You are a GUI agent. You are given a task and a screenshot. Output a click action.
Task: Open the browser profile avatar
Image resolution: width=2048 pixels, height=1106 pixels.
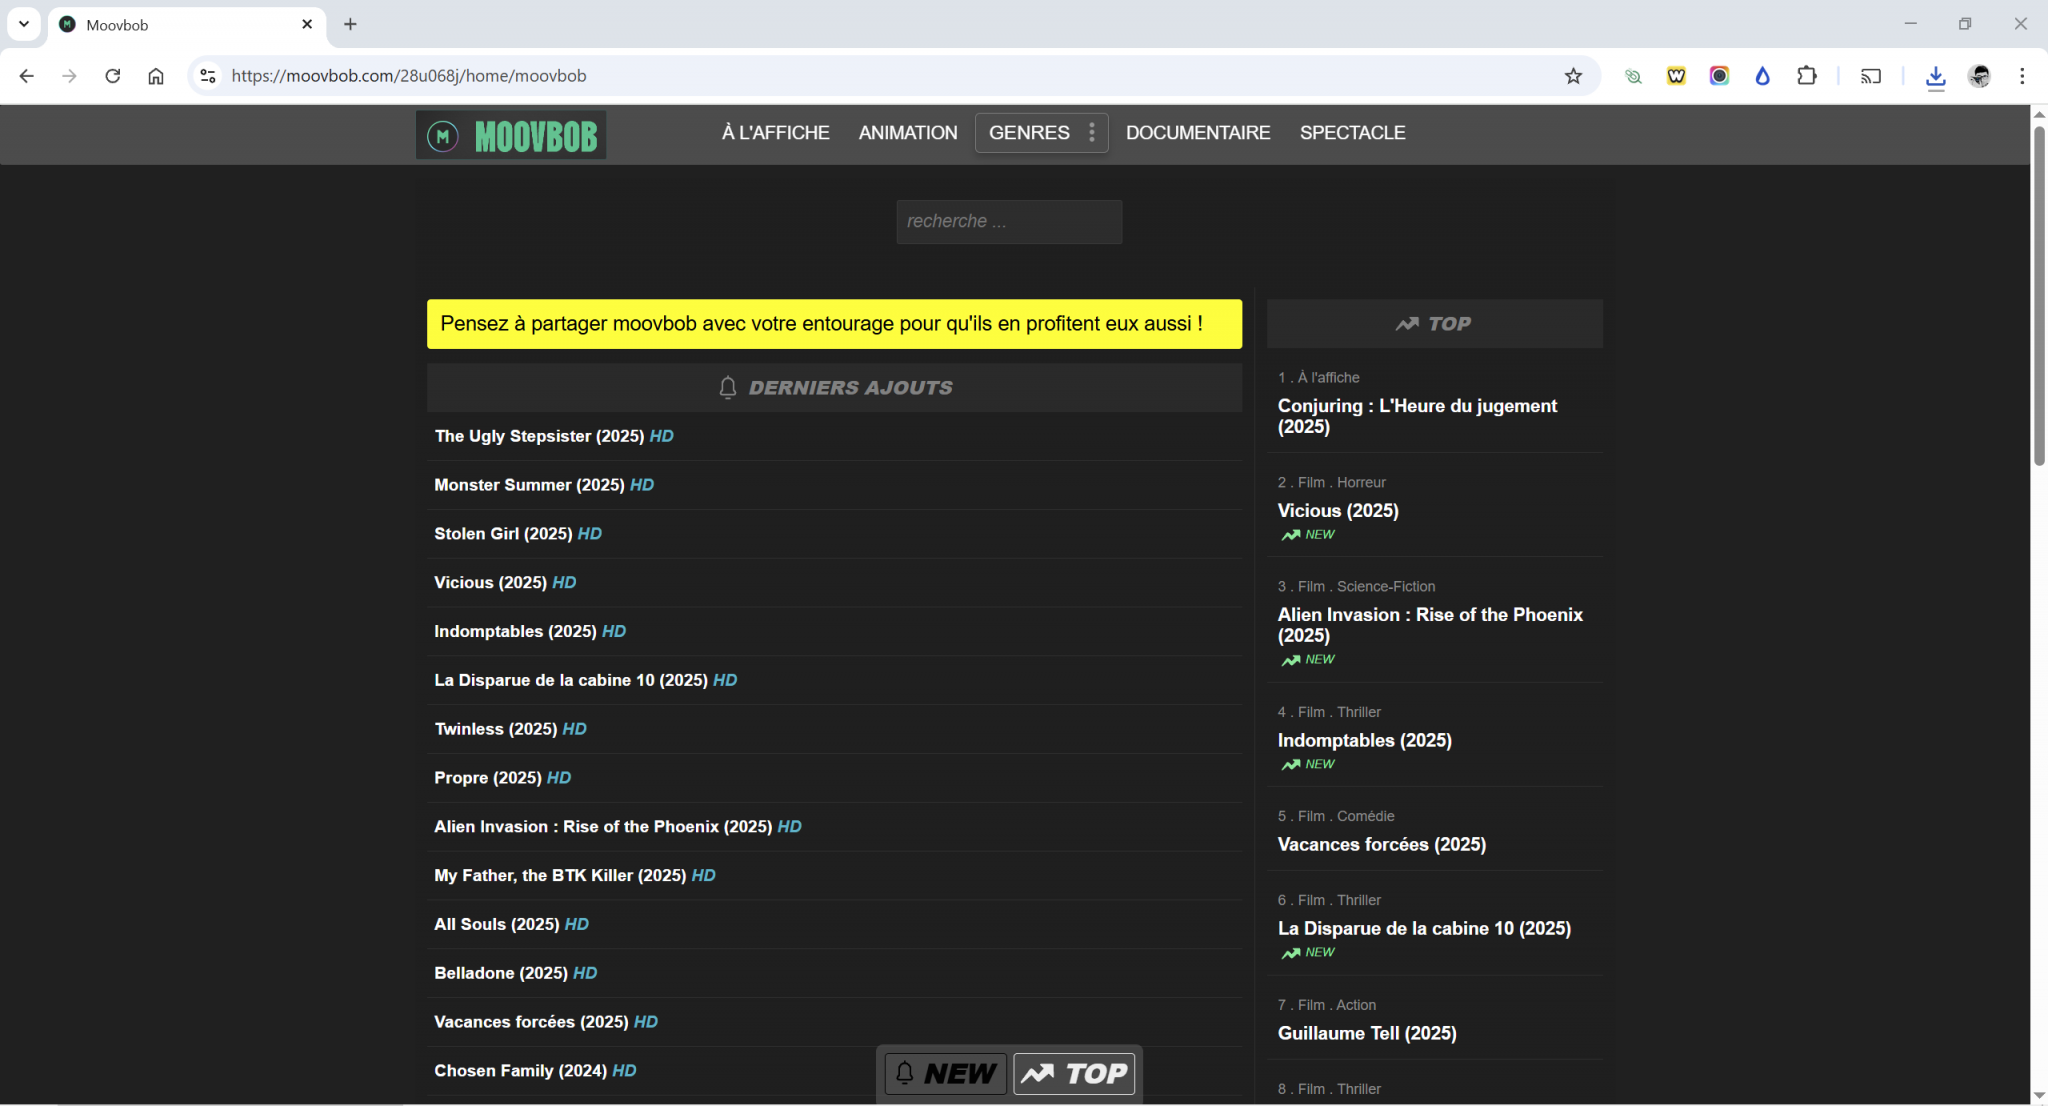1981,75
